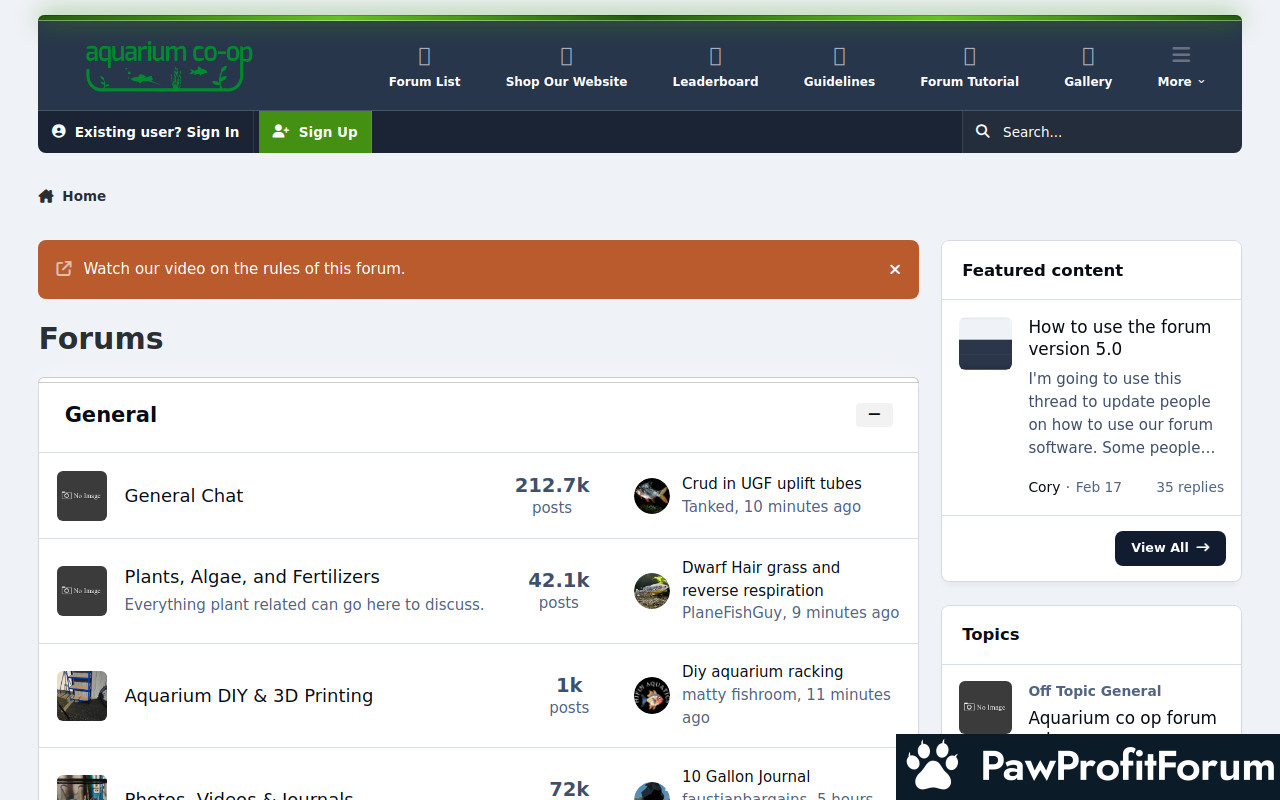Screen dimensions: 1280x800
Task: Click the green Sign Up button
Action: coord(315,132)
